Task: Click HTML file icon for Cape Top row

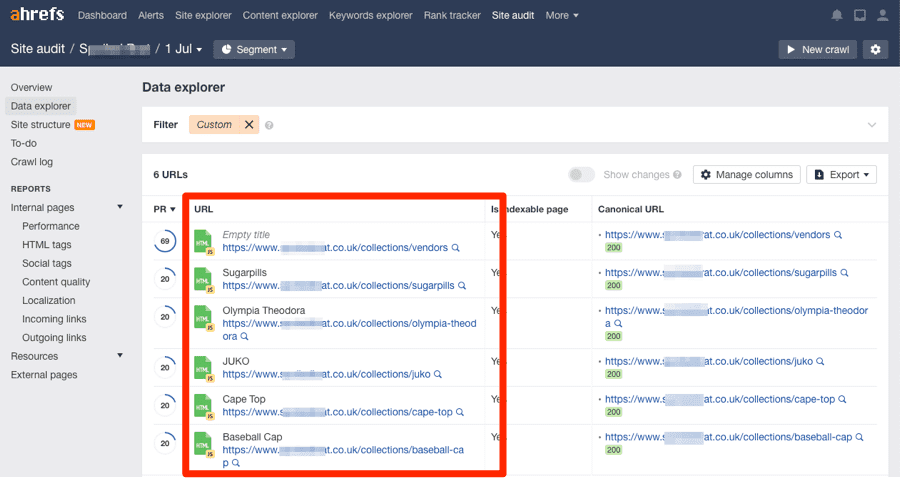Action: tap(204, 406)
